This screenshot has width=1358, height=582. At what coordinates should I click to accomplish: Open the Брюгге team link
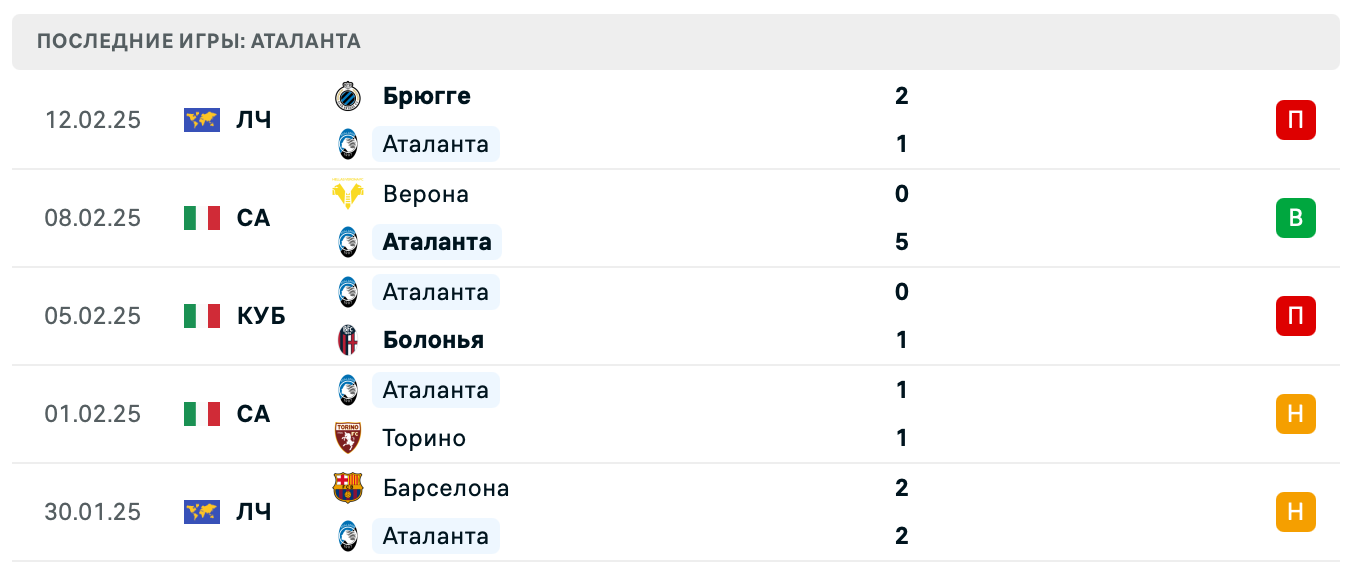tap(427, 96)
